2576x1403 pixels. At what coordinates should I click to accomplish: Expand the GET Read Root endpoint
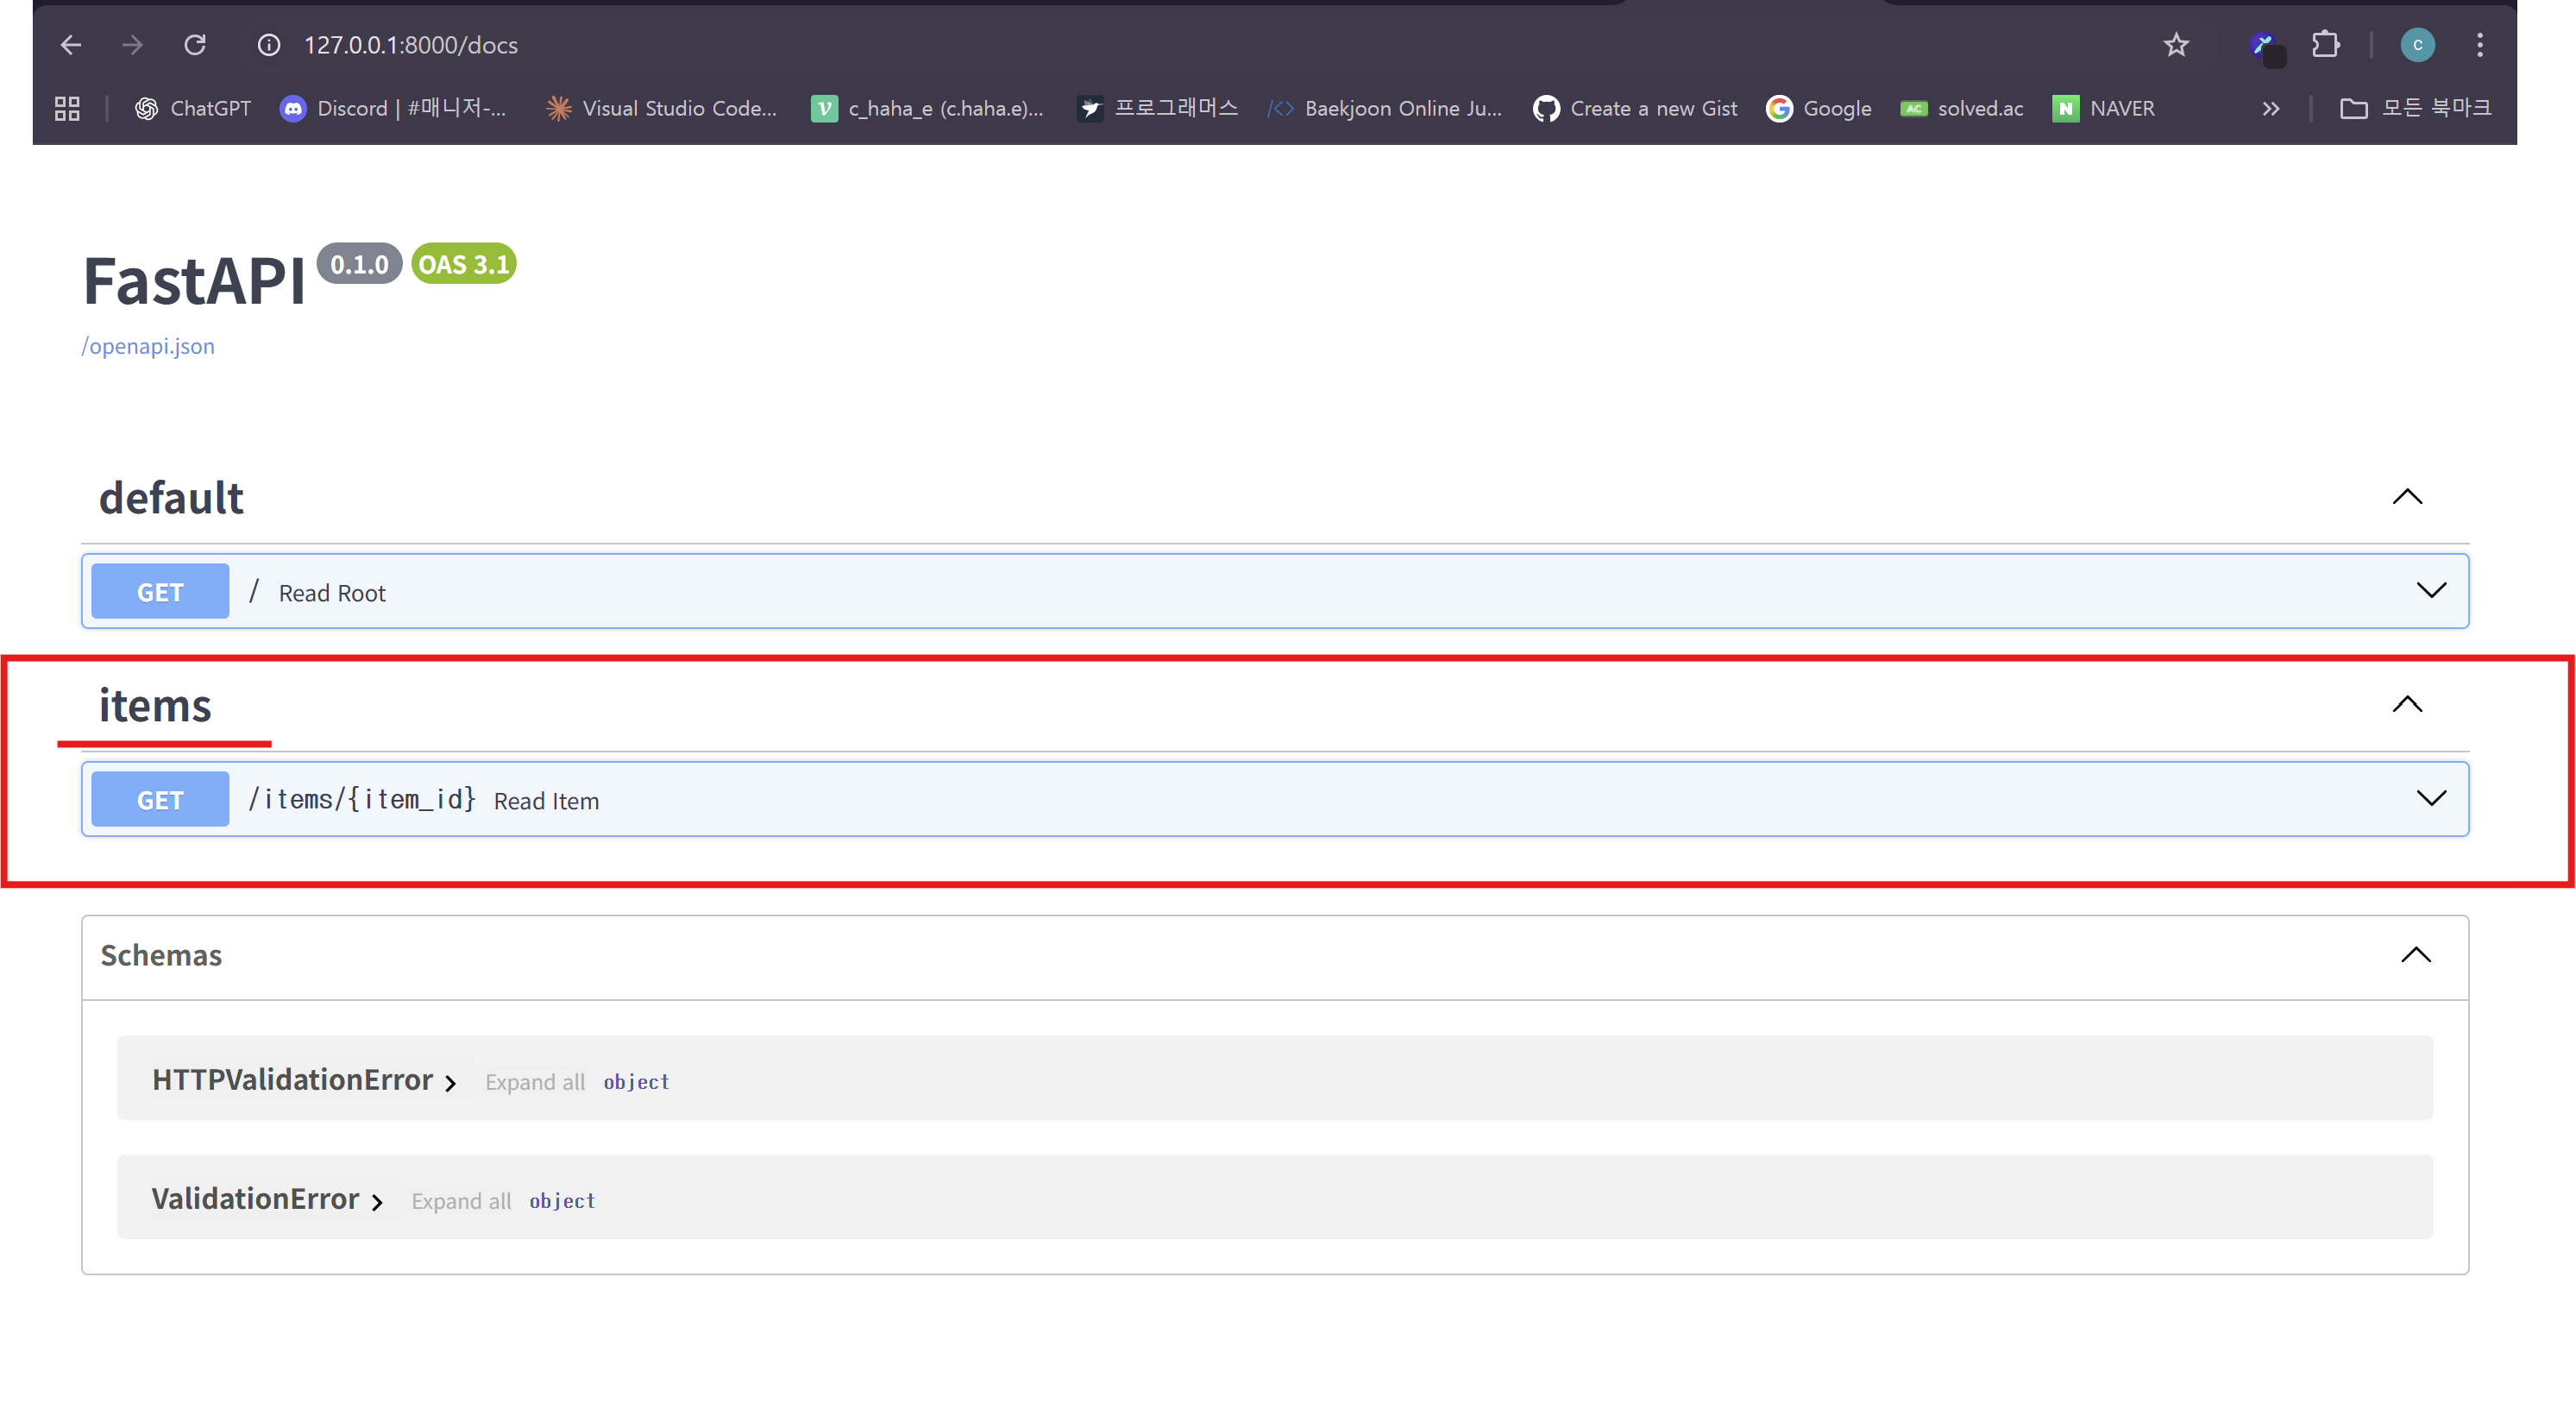[x=2430, y=591]
